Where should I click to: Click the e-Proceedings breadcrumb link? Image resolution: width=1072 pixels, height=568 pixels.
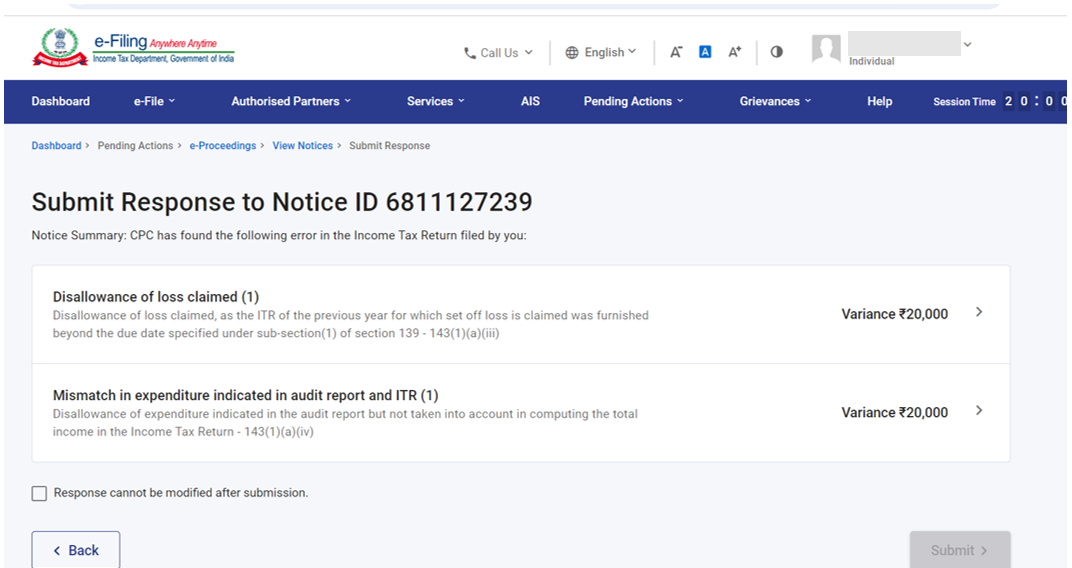click(x=222, y=146)
